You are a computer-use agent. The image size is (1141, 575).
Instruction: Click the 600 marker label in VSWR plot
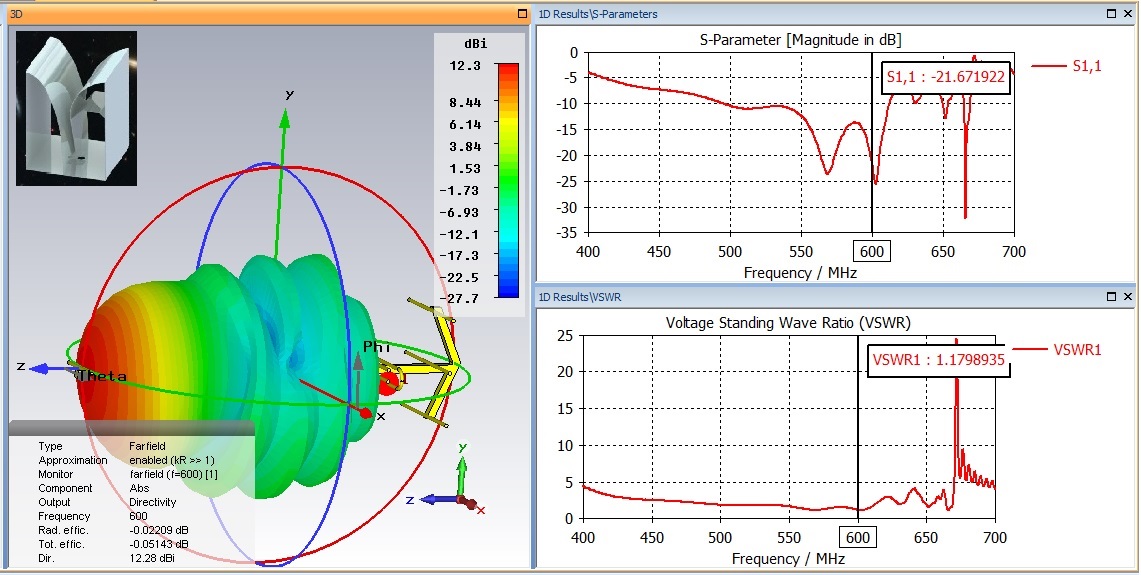click(859, 537)
